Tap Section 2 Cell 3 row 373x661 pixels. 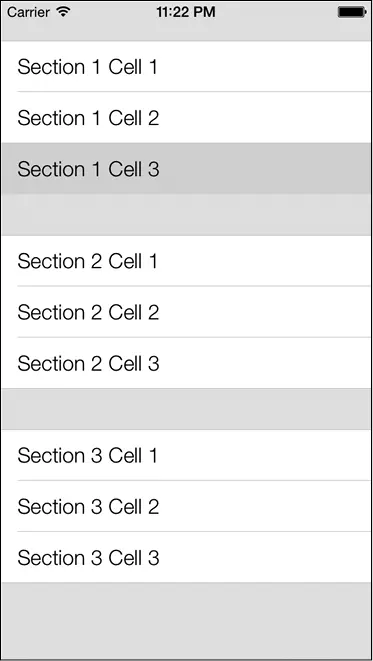[x=186, y=363]
